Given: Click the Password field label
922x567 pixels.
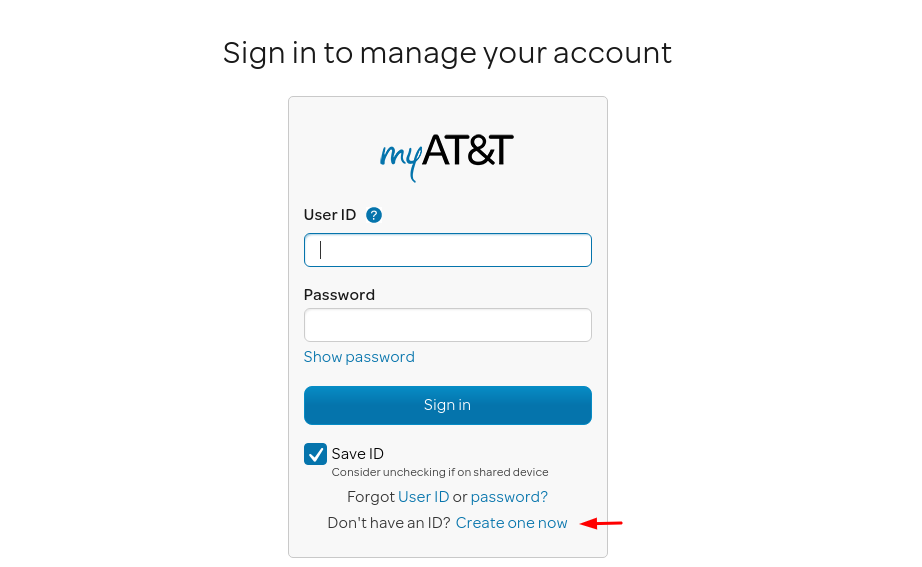Looking at the screenshot, I should pos(339,295).
